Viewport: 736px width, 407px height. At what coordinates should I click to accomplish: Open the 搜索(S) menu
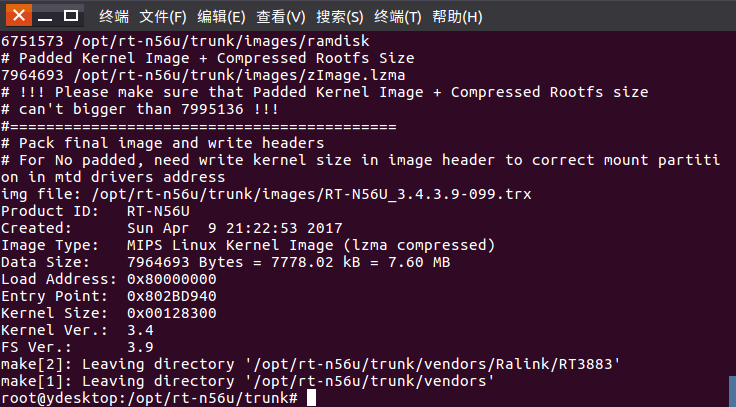340,17
